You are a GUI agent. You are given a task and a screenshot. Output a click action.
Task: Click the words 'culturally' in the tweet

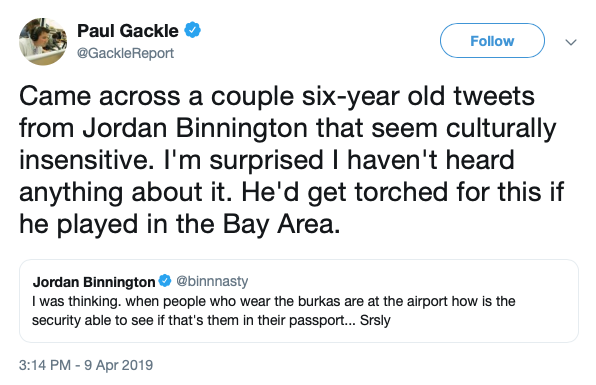[x=501, y=129]
